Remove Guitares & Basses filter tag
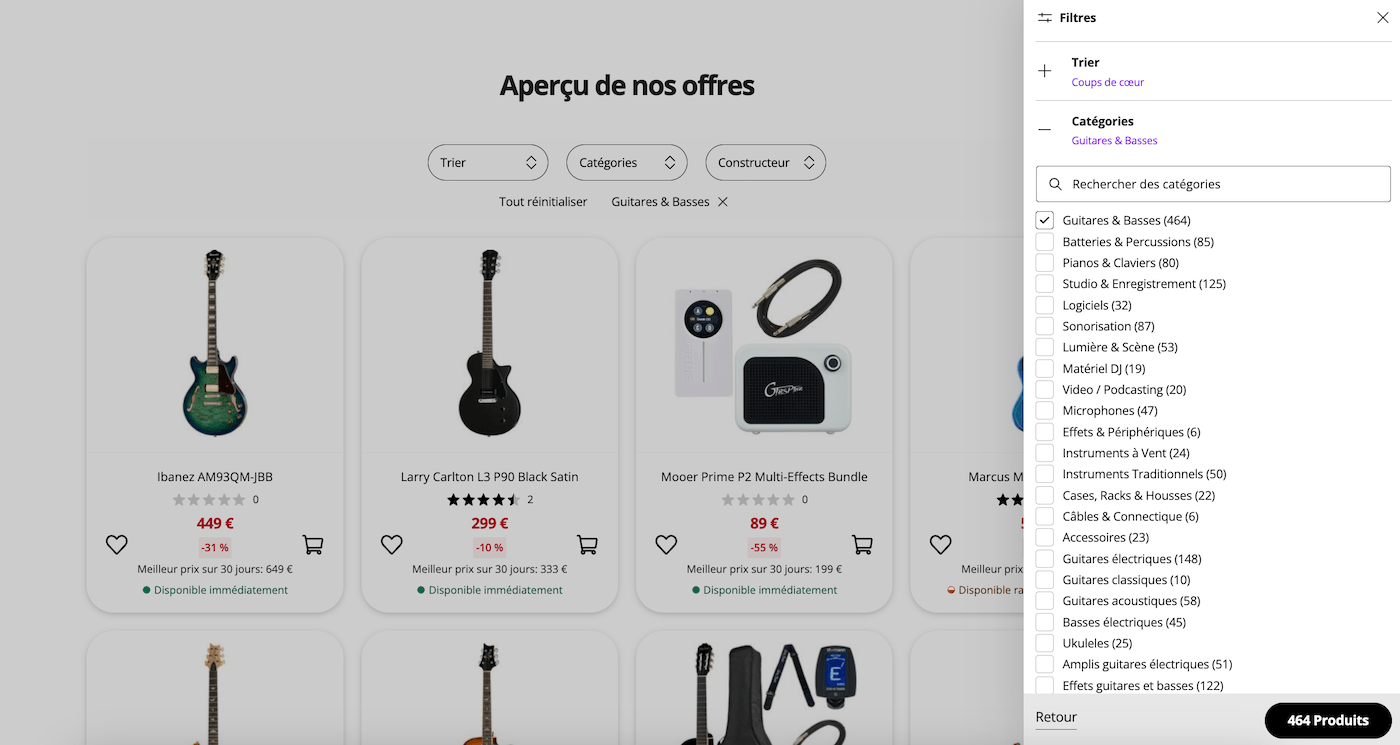 pos(723,202)
